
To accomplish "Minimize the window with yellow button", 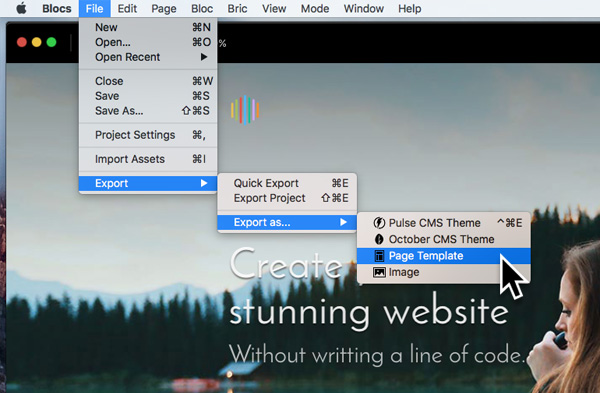I will pos(37,42).
